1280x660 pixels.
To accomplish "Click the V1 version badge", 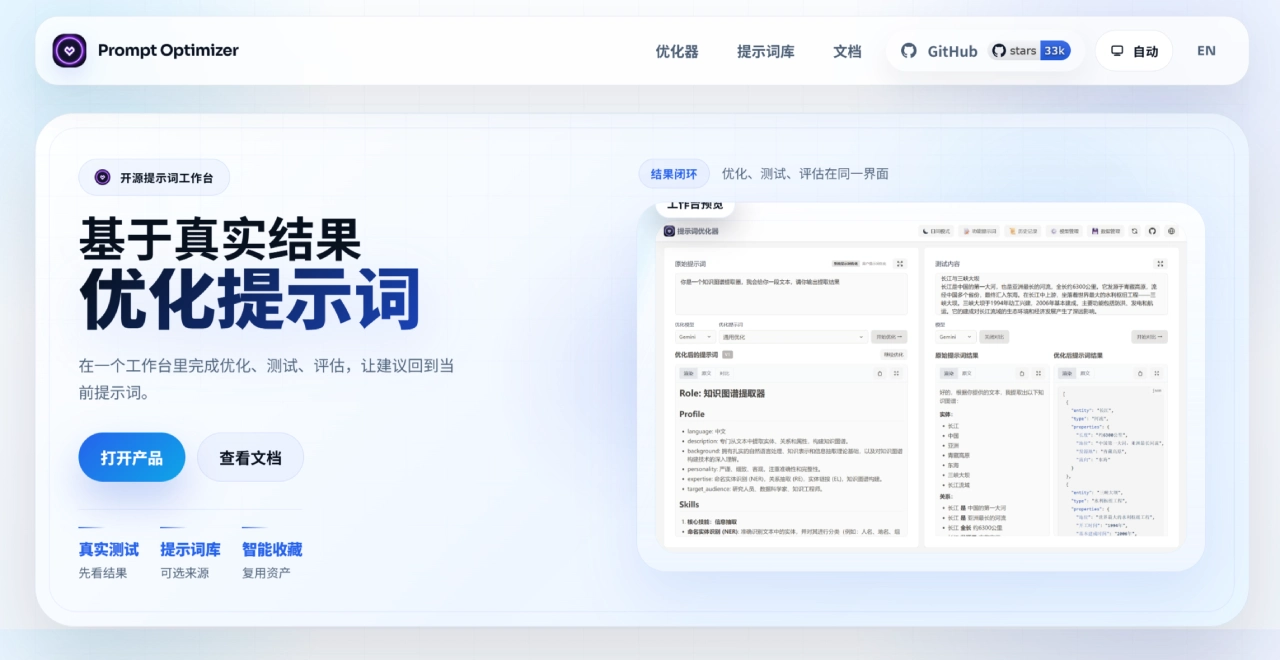I will (727, 354).
